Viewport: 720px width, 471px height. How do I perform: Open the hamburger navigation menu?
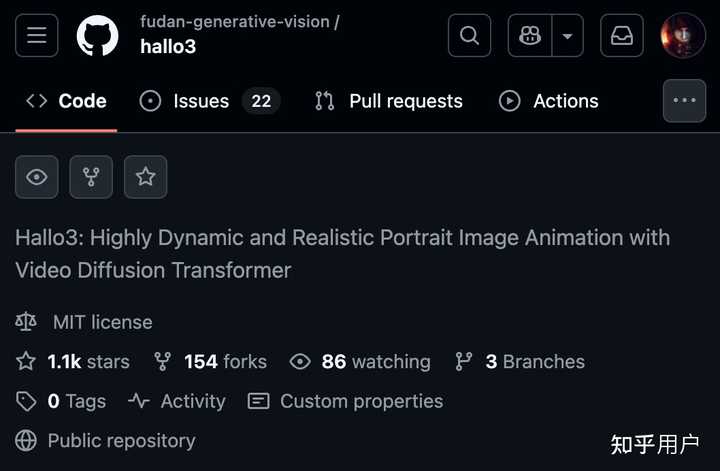pyautogui.click(x=37, y=36)
